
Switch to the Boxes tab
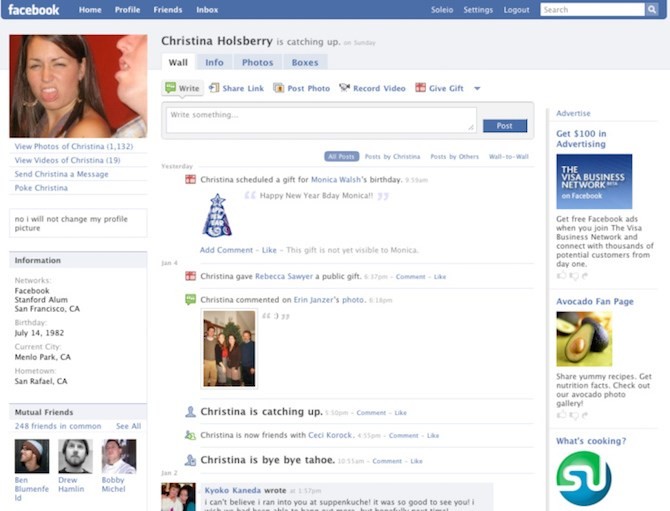(305, 62)
